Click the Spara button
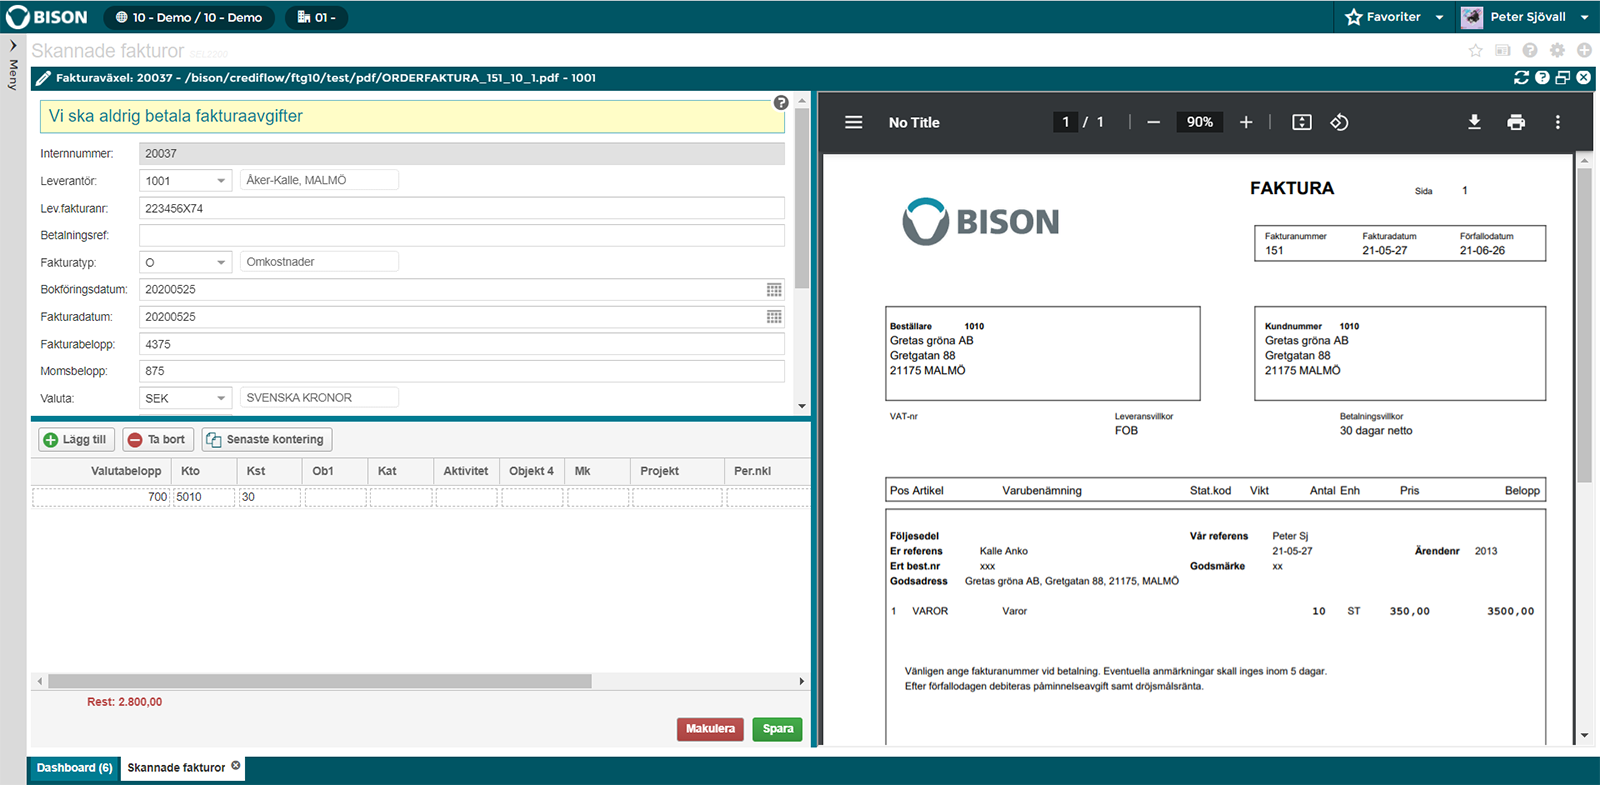 [x=778, y=729]
